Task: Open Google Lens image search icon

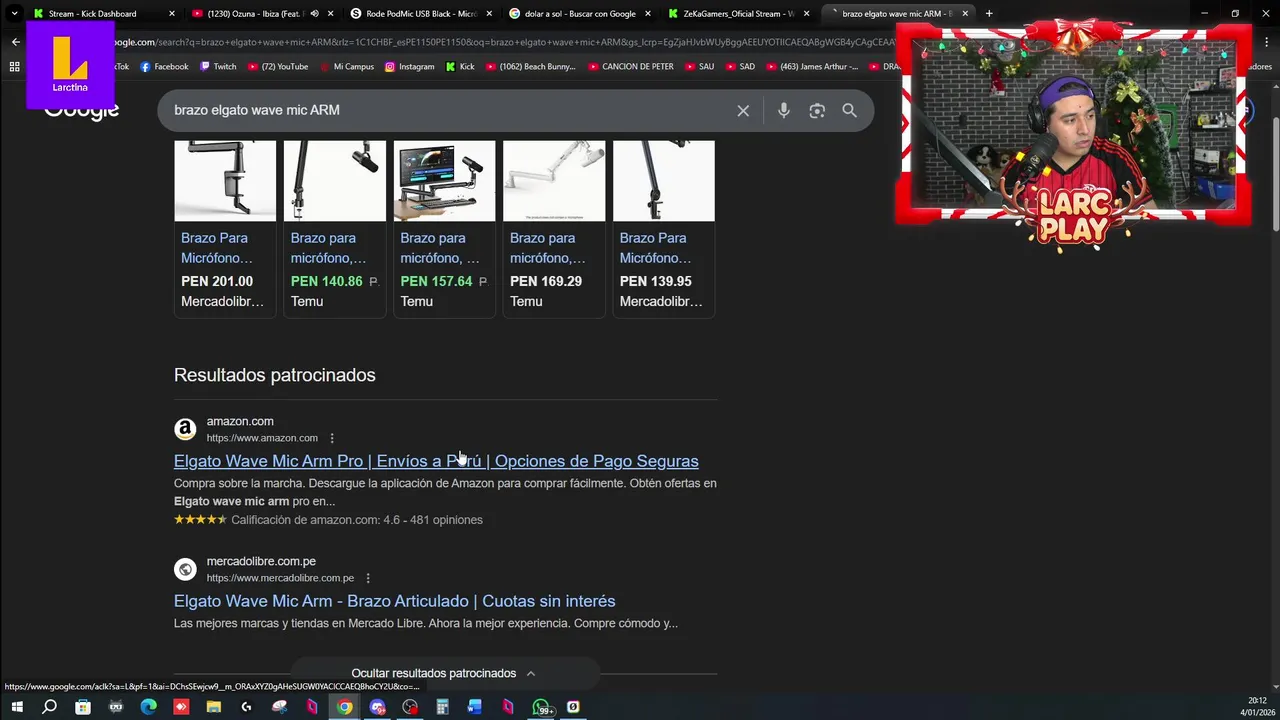Action: 817,111
